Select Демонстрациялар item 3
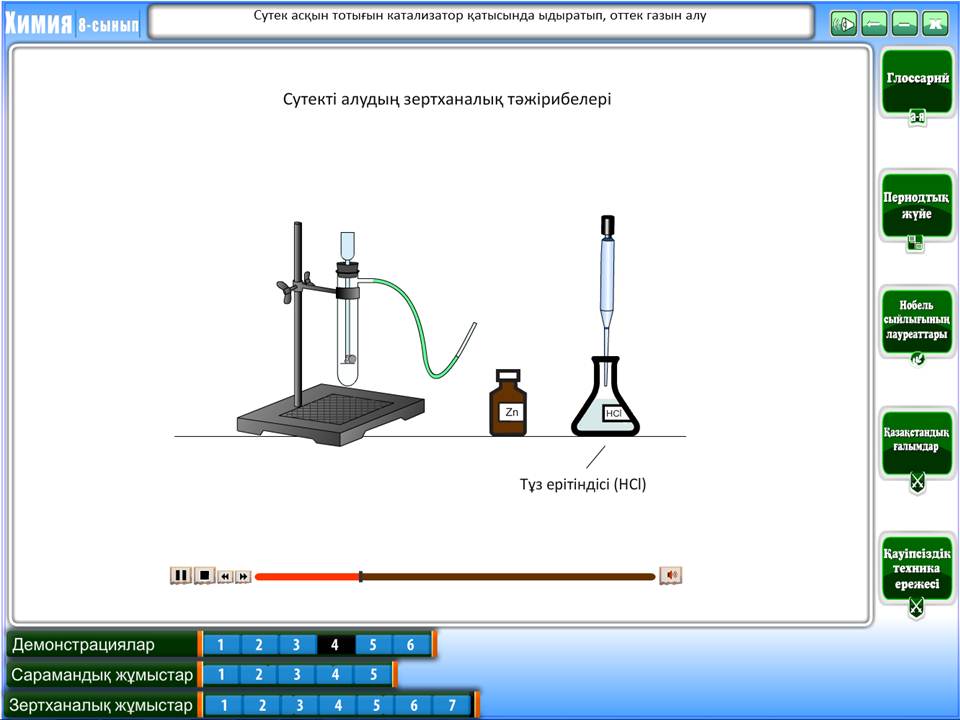 (297, 645)
